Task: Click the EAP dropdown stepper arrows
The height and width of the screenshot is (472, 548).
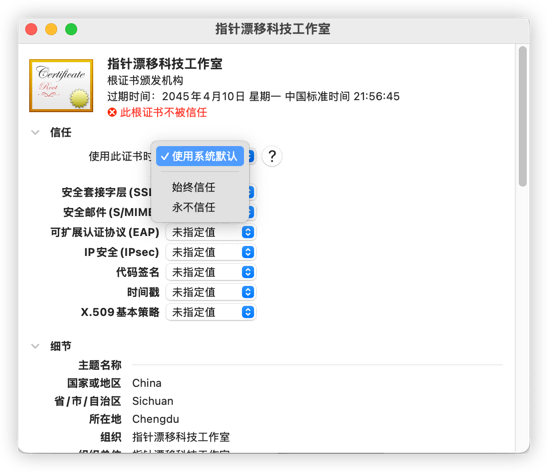Action: (248, 232)
